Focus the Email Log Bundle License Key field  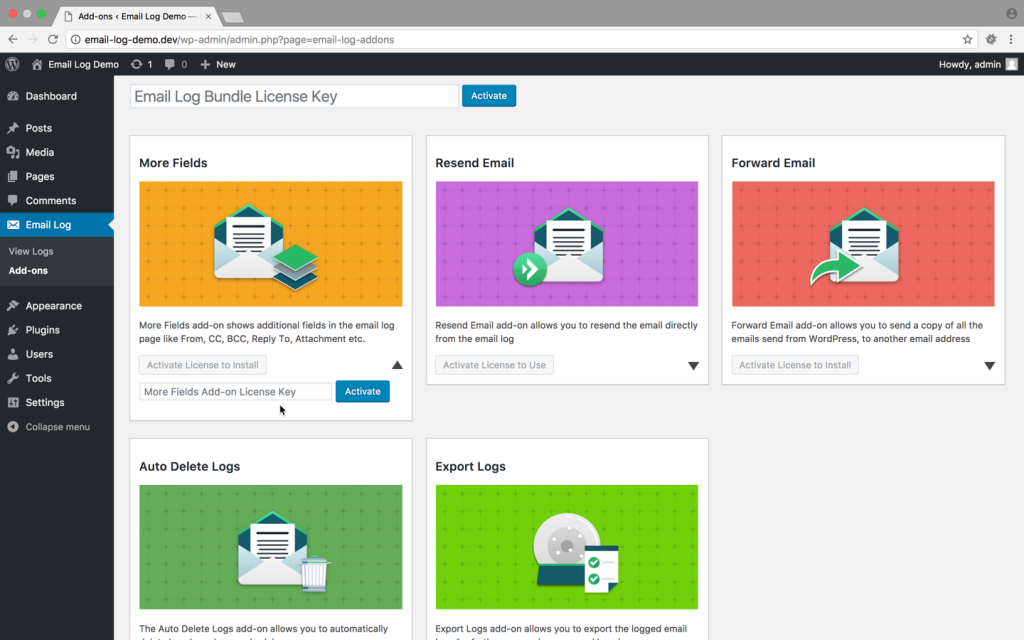(x=295, y=96)
